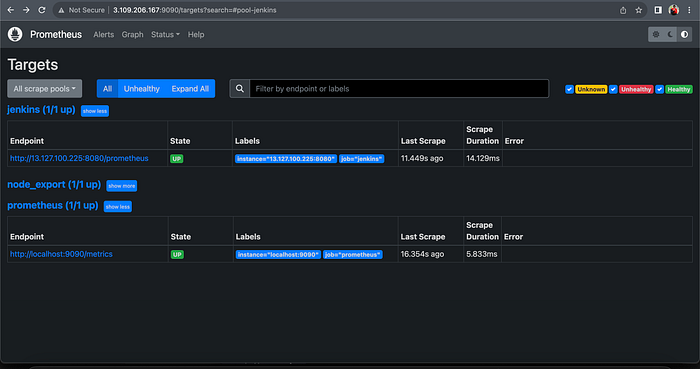Click the 16.354s ago last scrape value
Screen dimensions: 700x369
click(422, 254)
